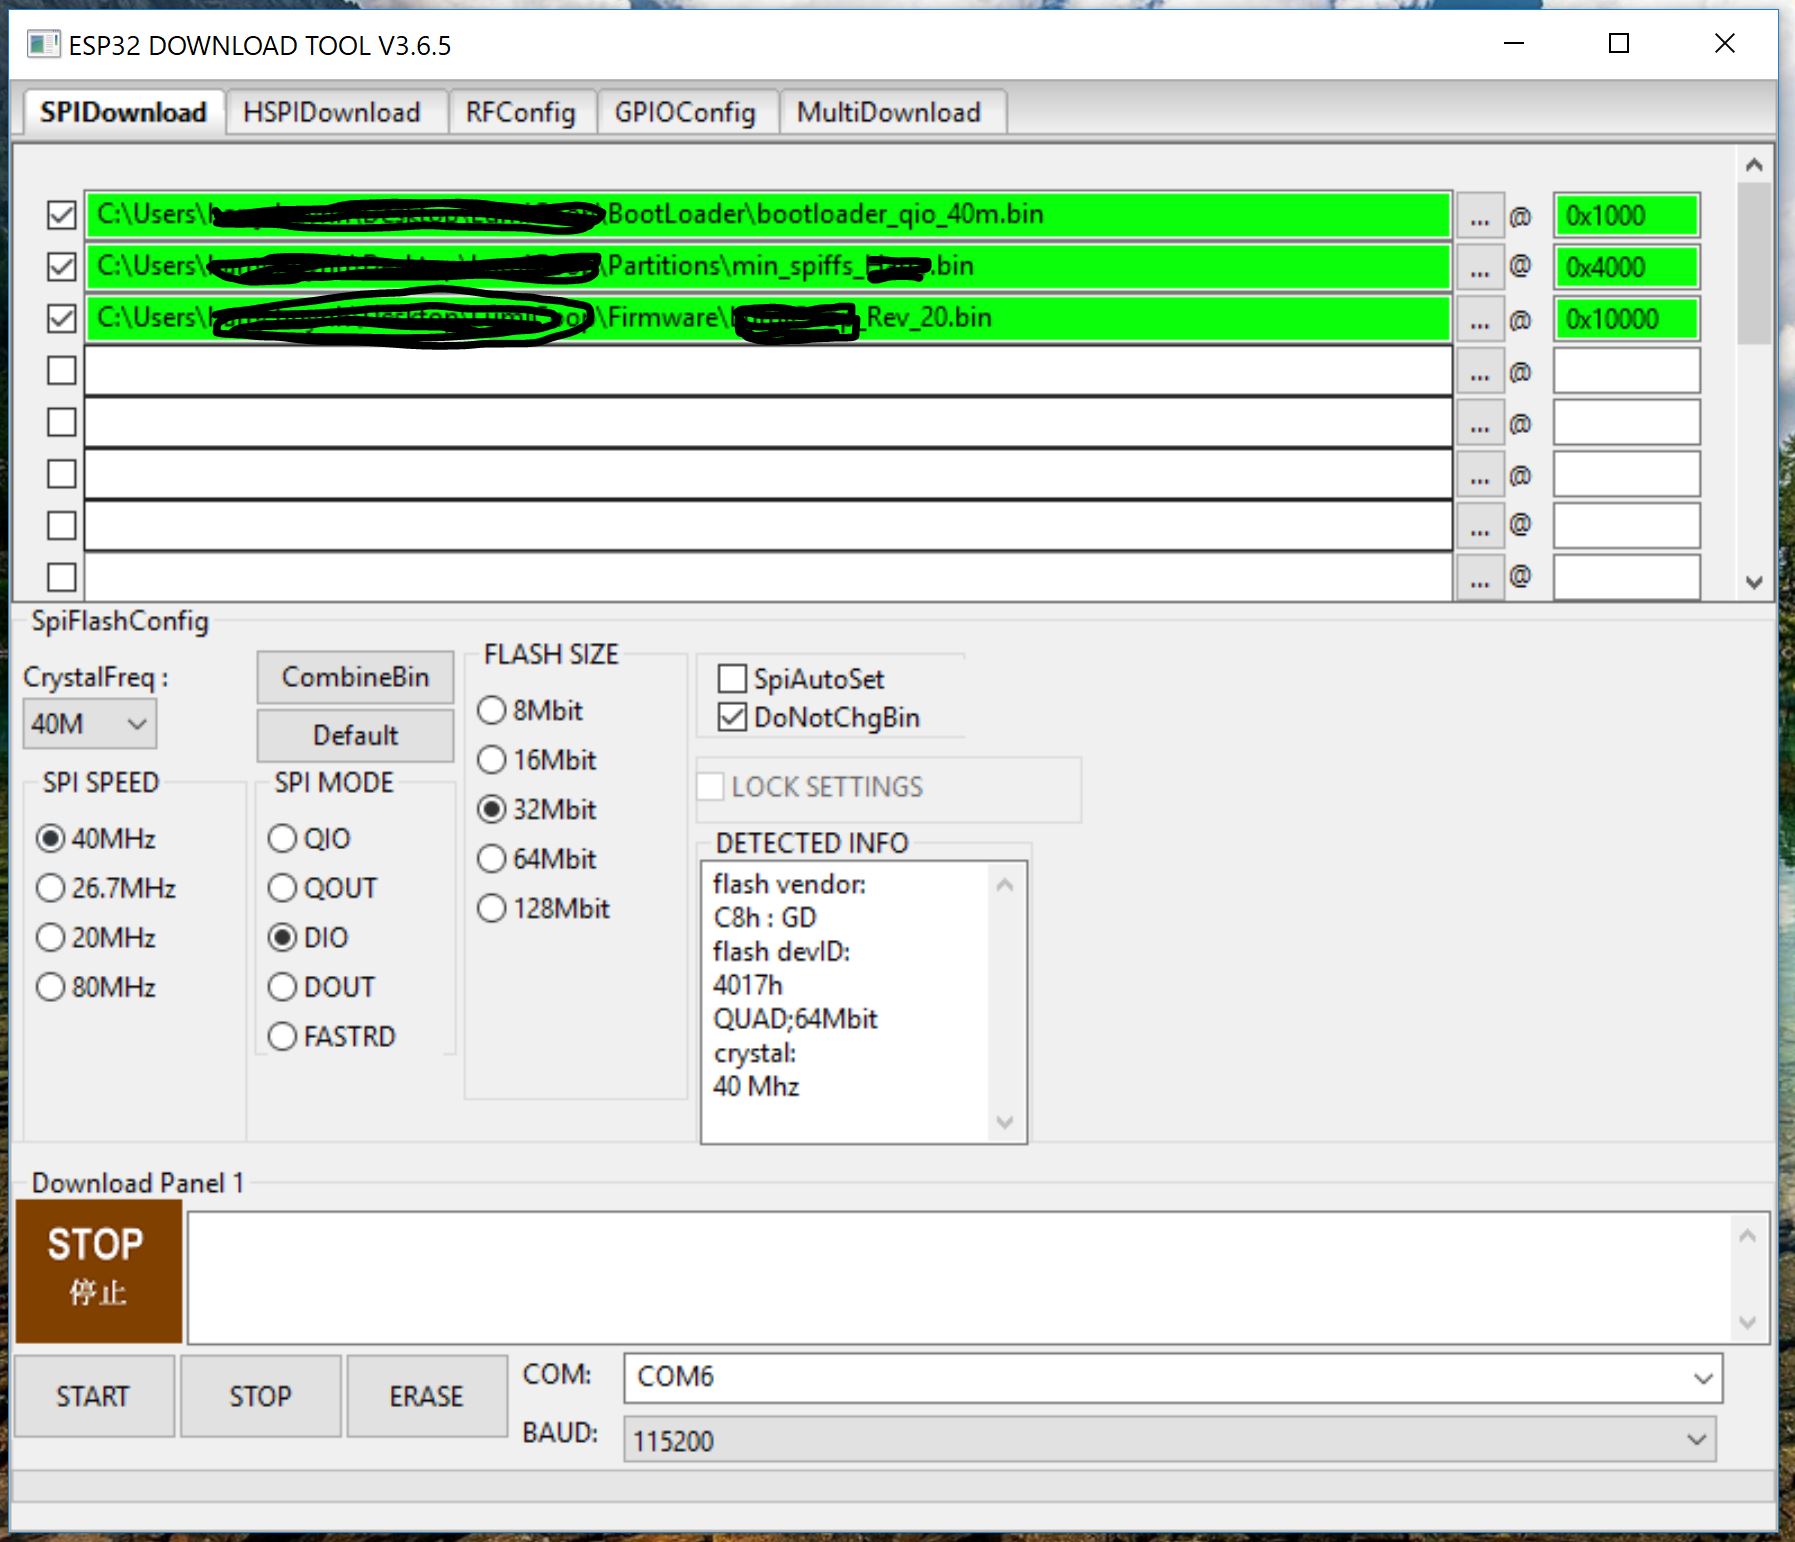The image size is (1795, 1542).
Task: Uncheck the Rev_20.bin firmware checkbox
Action: 62,318
